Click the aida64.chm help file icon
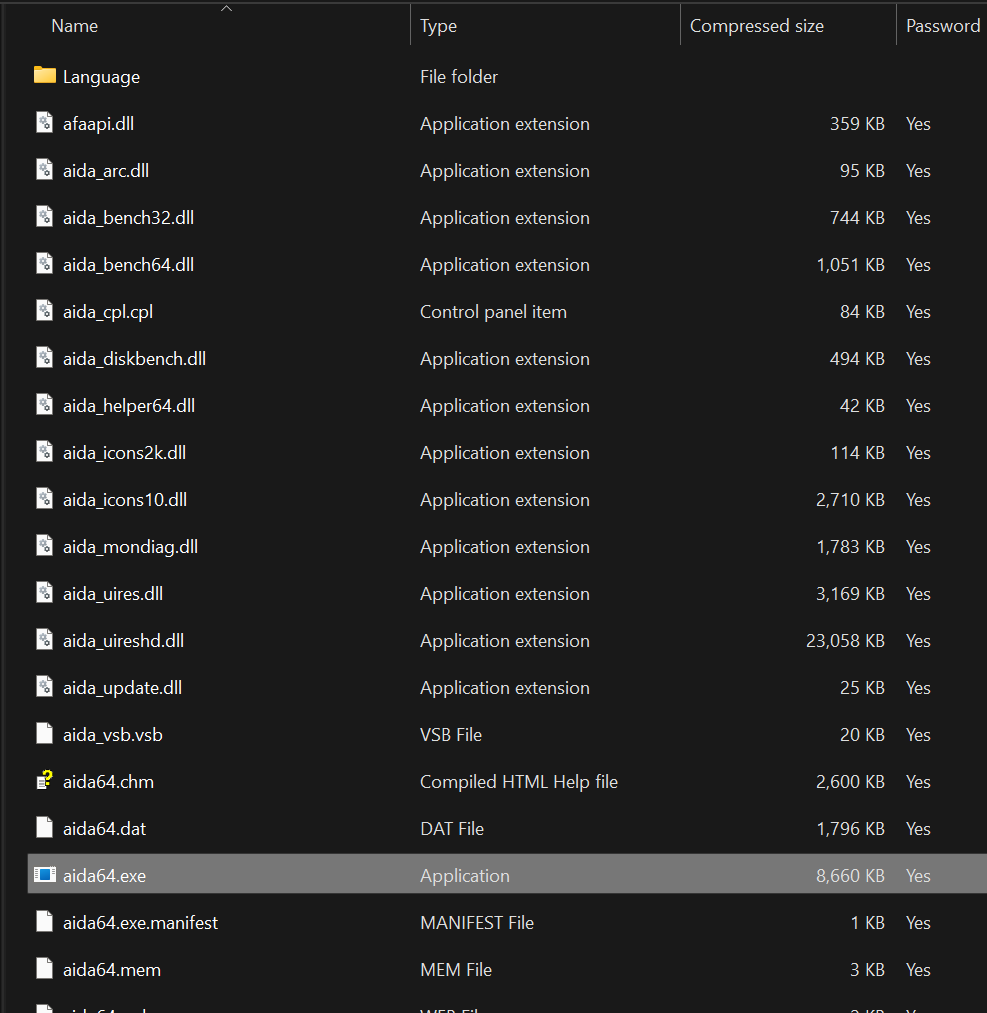987x1013 pixels. (x=45, y=780)
